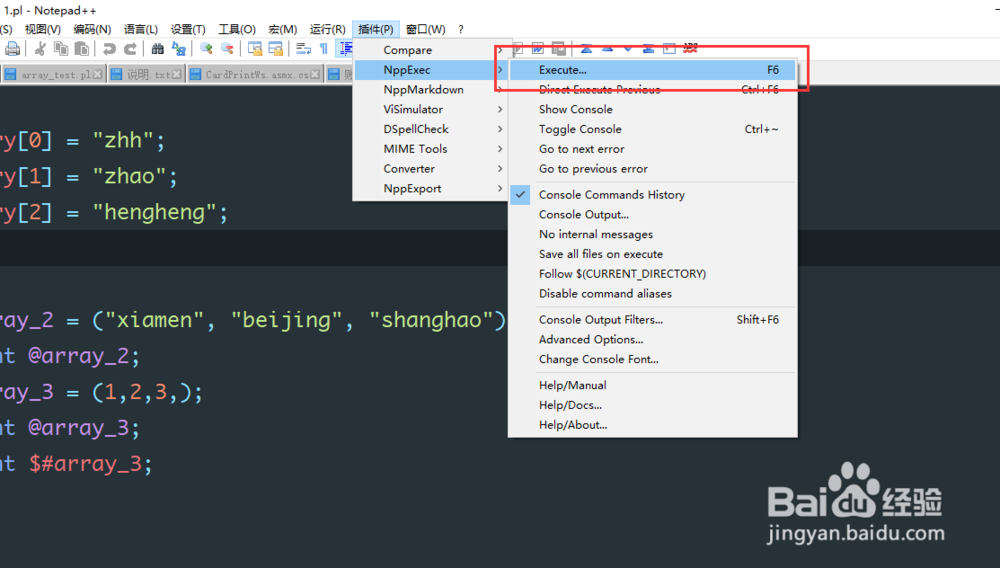Close the CardPrintWs.asmx.cs tab
This screenshot has height=568, width=1000.
click(315, 75)
